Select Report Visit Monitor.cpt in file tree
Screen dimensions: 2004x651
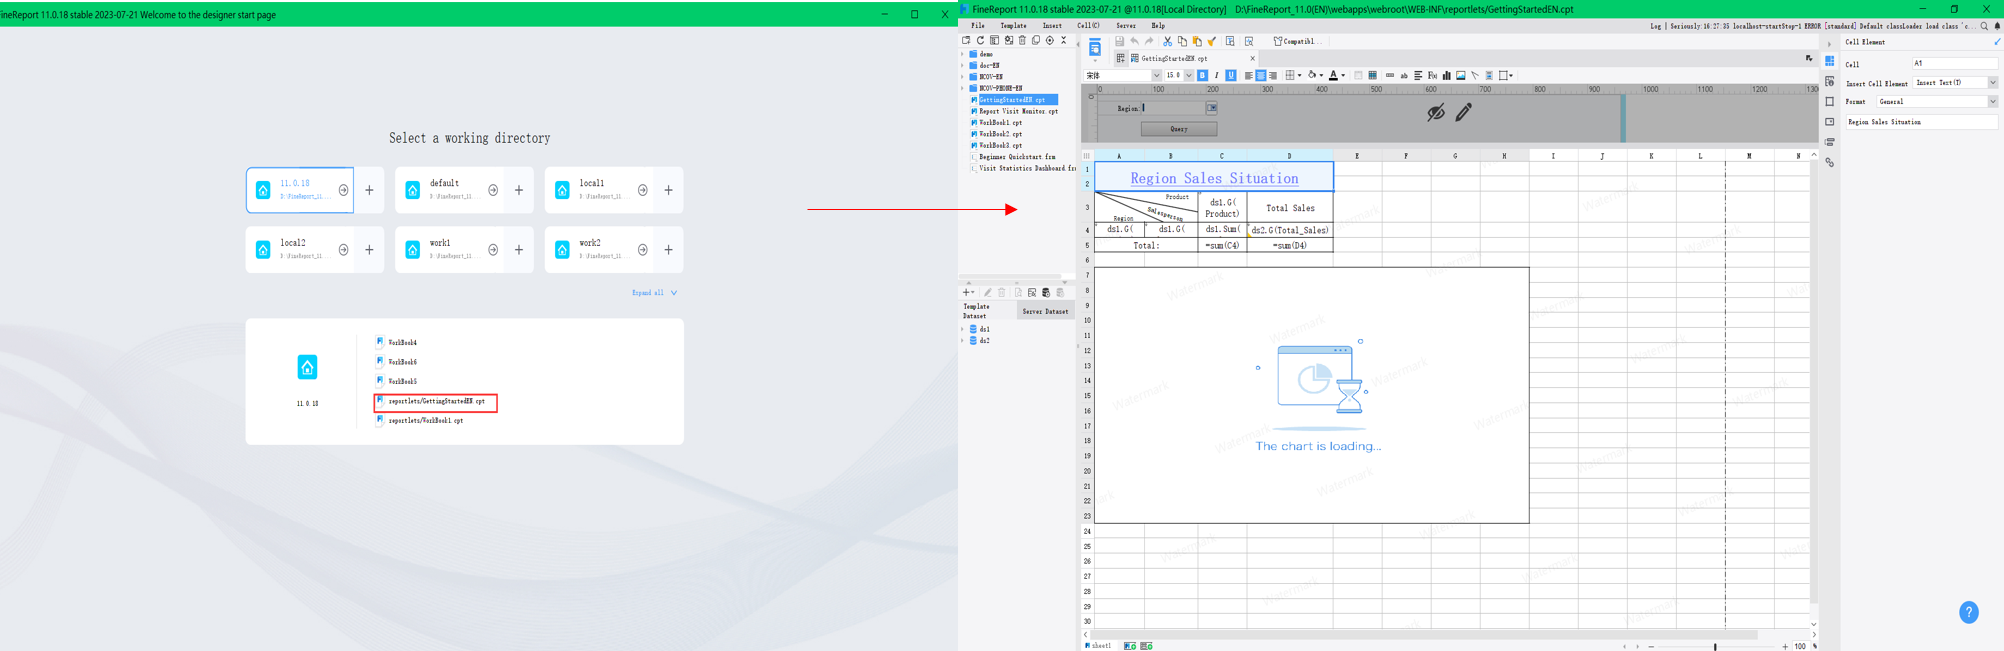[x=1018, y=111]
